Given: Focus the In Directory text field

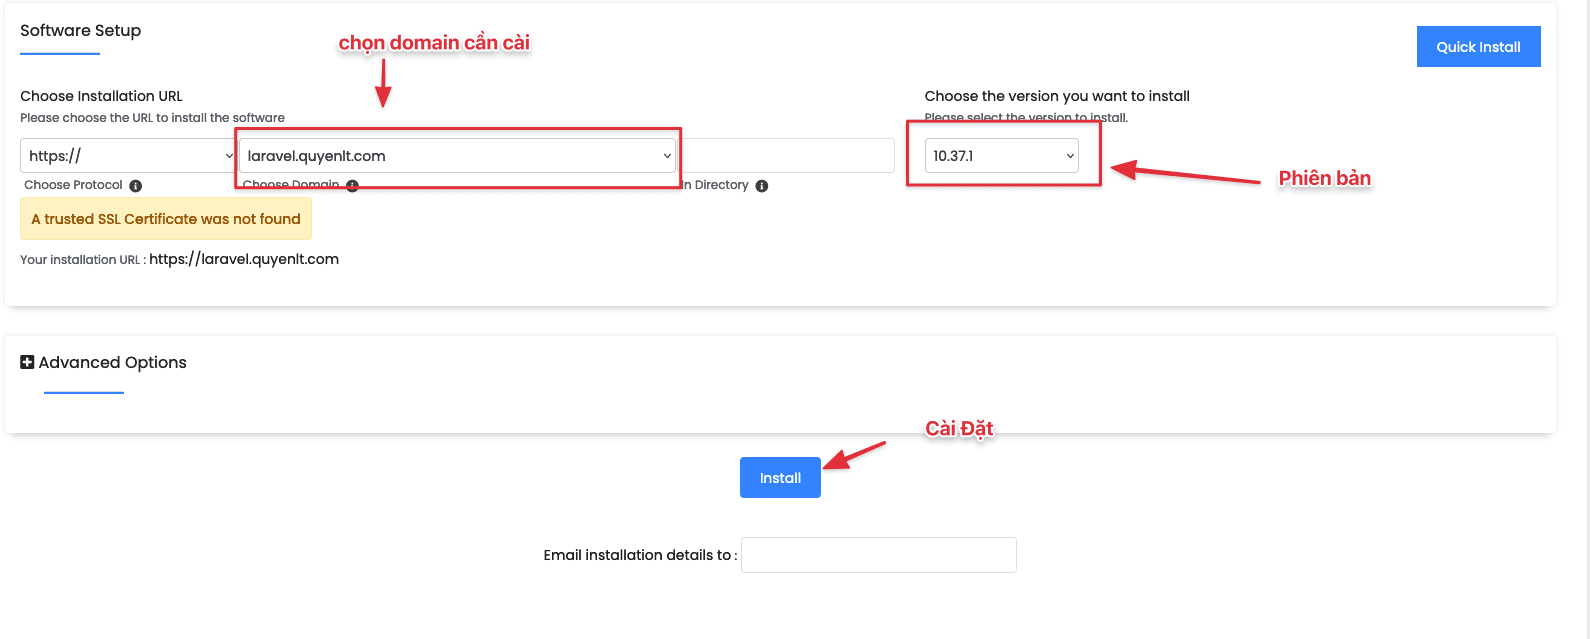Looking at the screenshot, I should [x=788, y=156].
